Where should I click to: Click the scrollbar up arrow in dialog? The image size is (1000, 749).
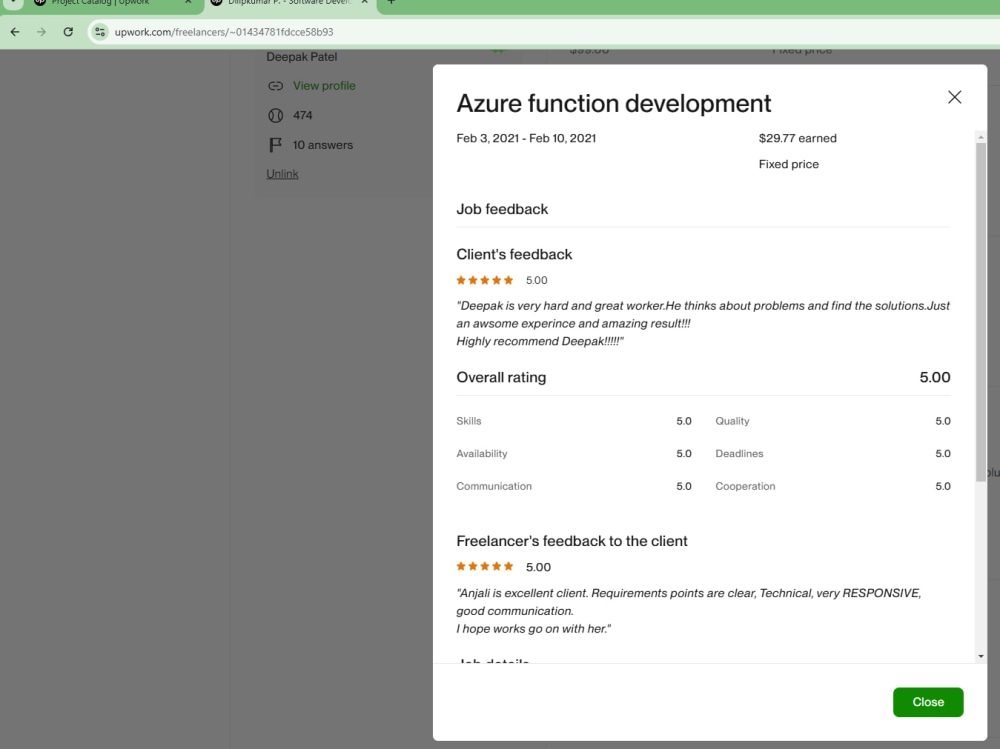click(981, 137)
